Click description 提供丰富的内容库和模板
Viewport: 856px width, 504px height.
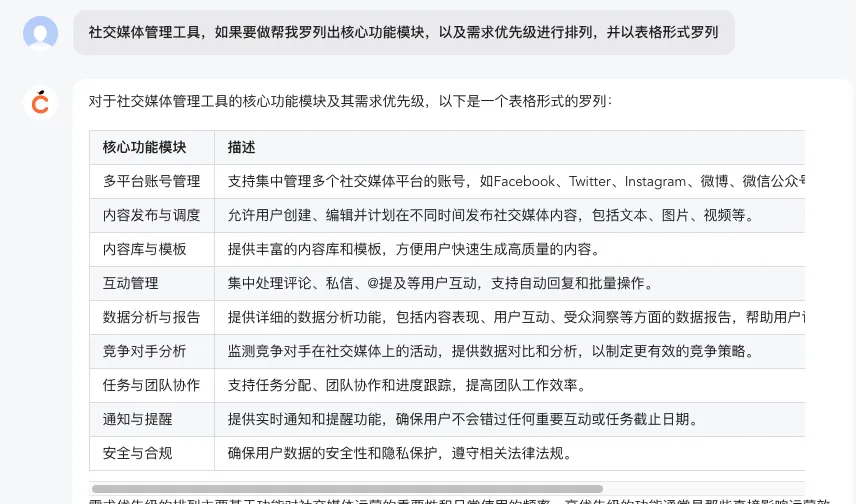pyautogui.click(x=510, y=250)
